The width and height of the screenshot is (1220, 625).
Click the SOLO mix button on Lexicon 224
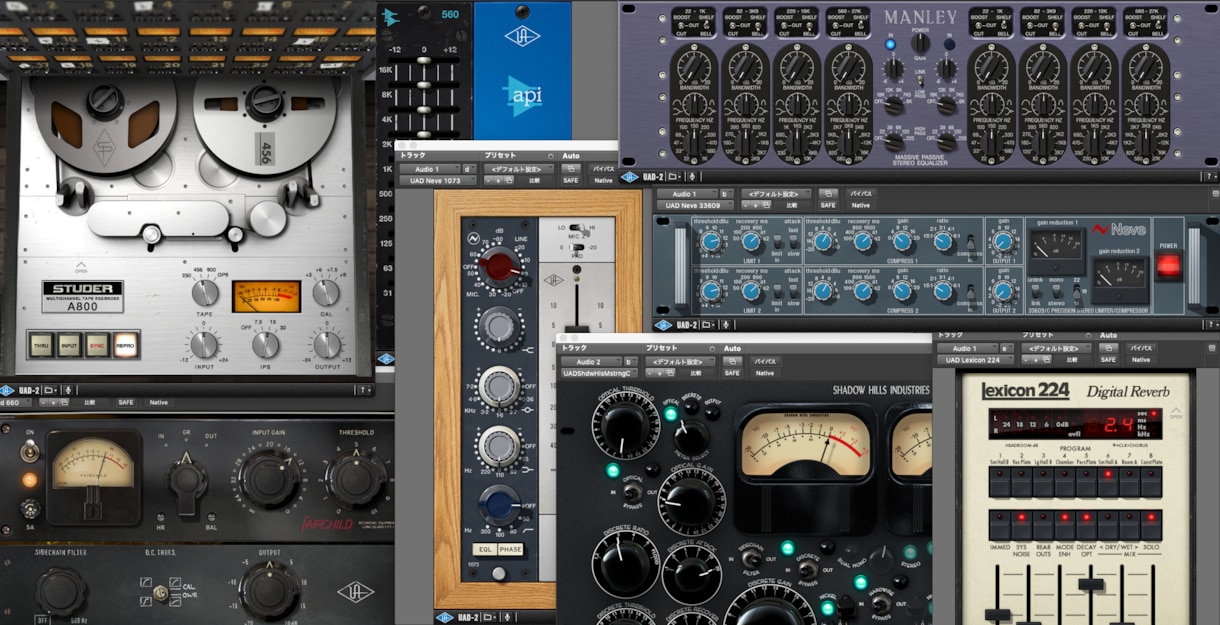coord(1151,525)
